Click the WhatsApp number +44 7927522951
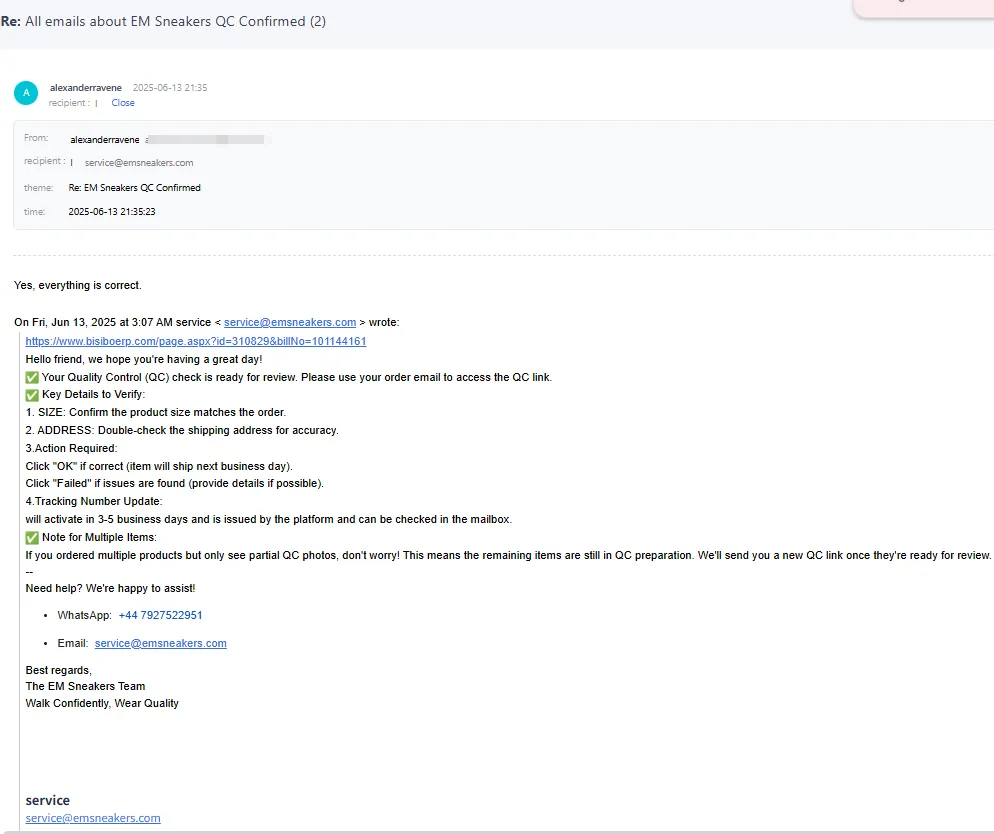This screenshot has height=834, width=994. (x=160, y=615)
